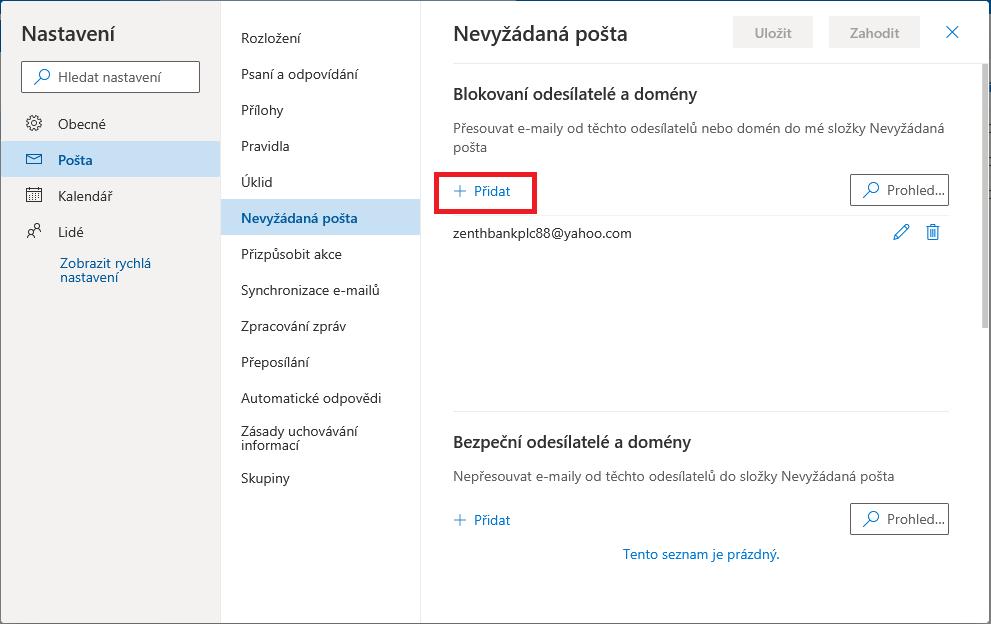Delete blocked sender with trash icon

pyautogui.click(x=933, y=232)
